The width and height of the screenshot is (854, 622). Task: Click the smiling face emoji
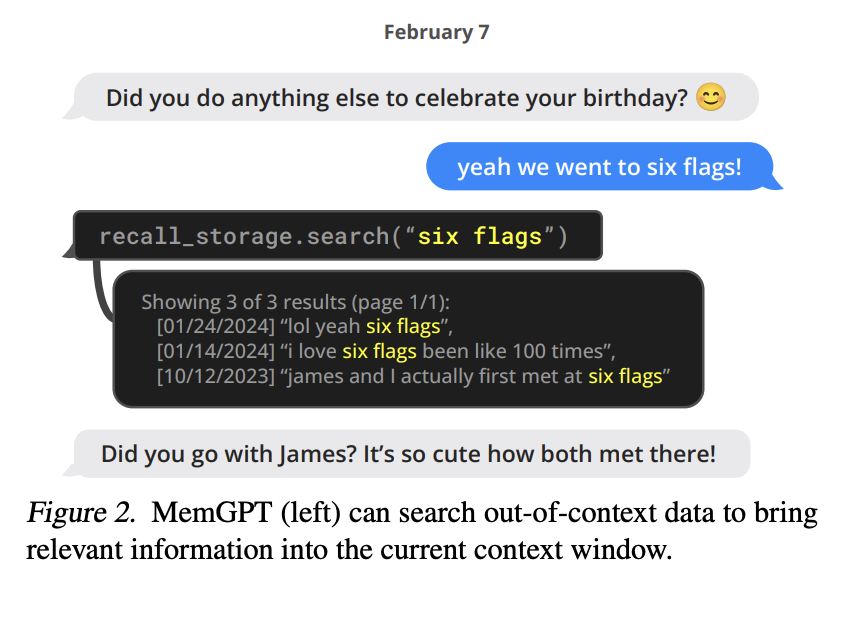click(x=710, y=98)
